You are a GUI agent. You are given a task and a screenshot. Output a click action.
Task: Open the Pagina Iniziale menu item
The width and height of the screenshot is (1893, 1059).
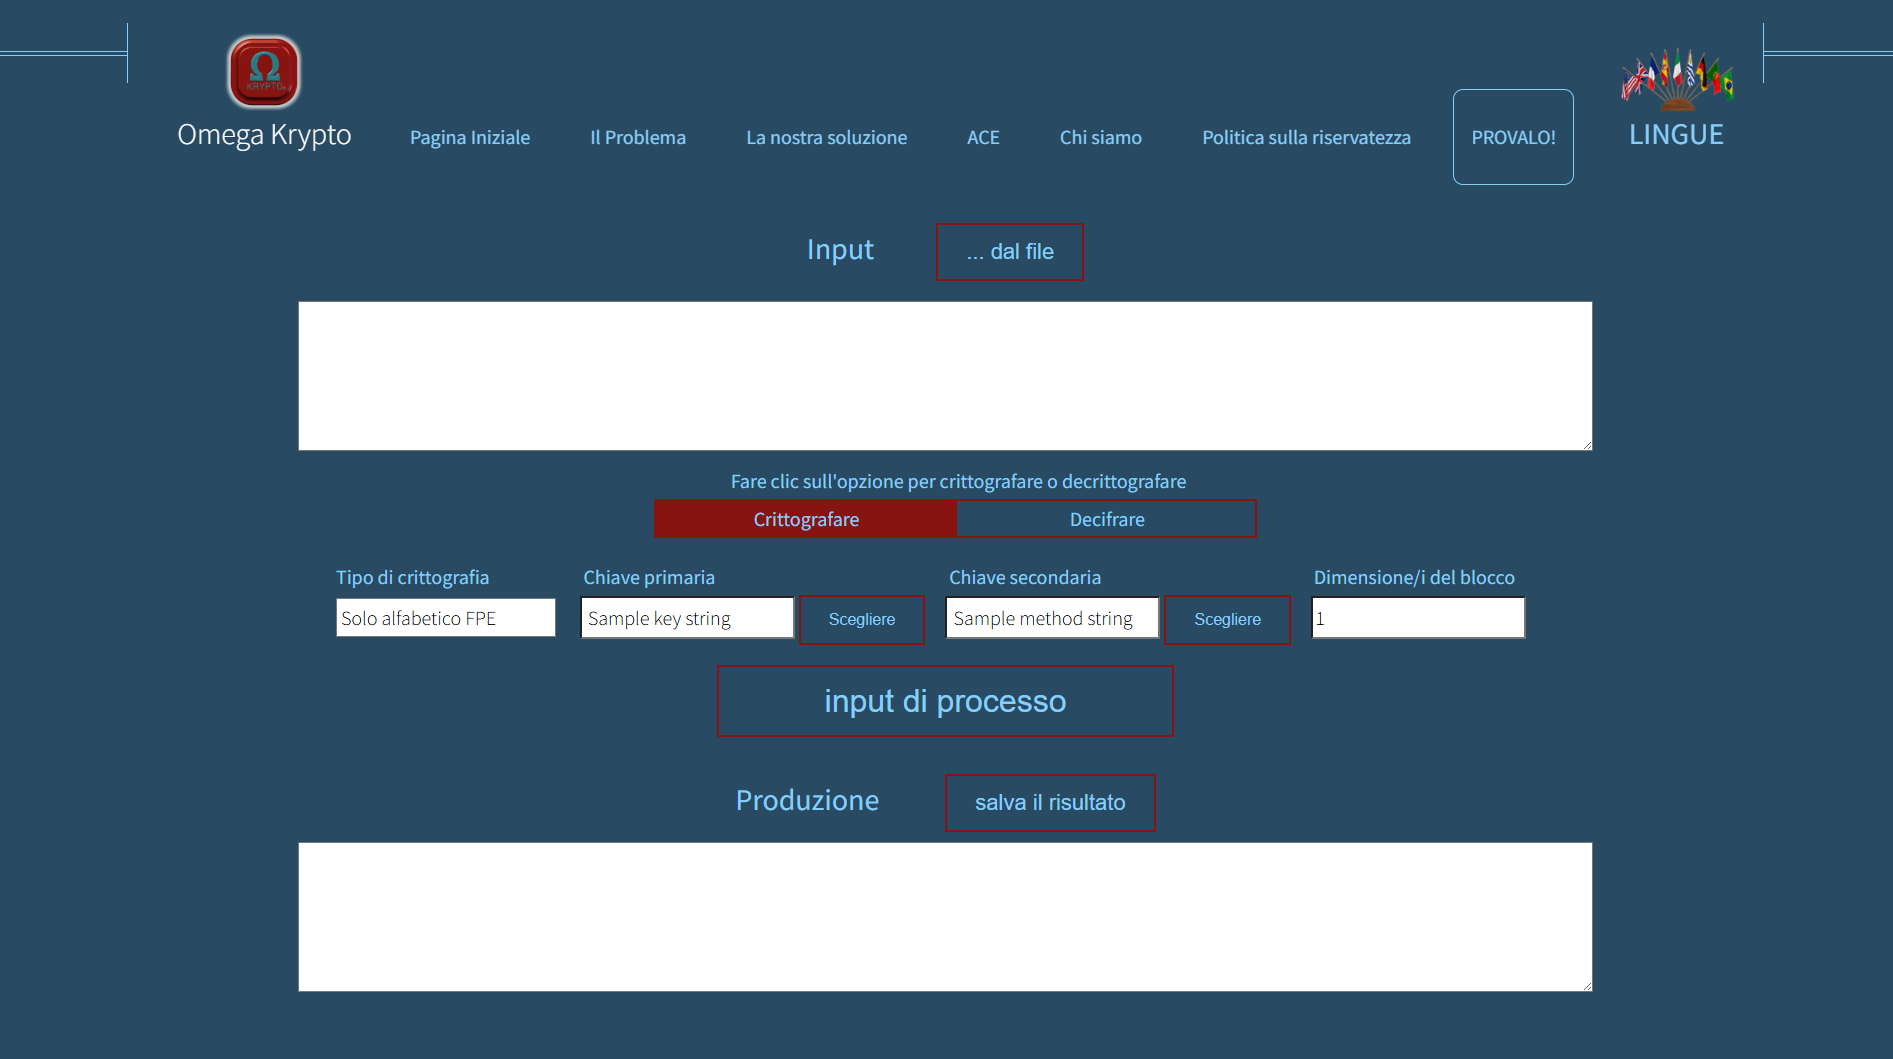tap(470, 138)
